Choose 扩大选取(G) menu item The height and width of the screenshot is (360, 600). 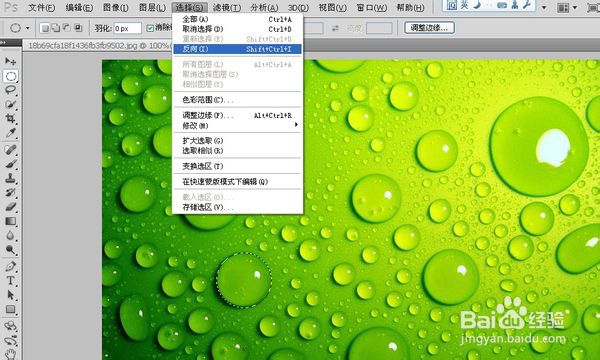237,141
